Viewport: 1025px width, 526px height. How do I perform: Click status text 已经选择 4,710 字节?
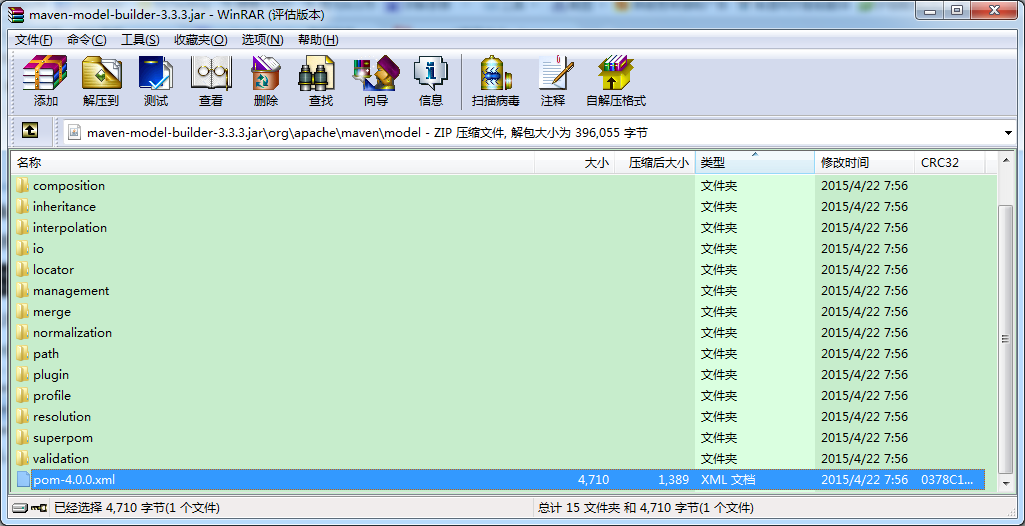pyautogui.click(x=137, y=507)
